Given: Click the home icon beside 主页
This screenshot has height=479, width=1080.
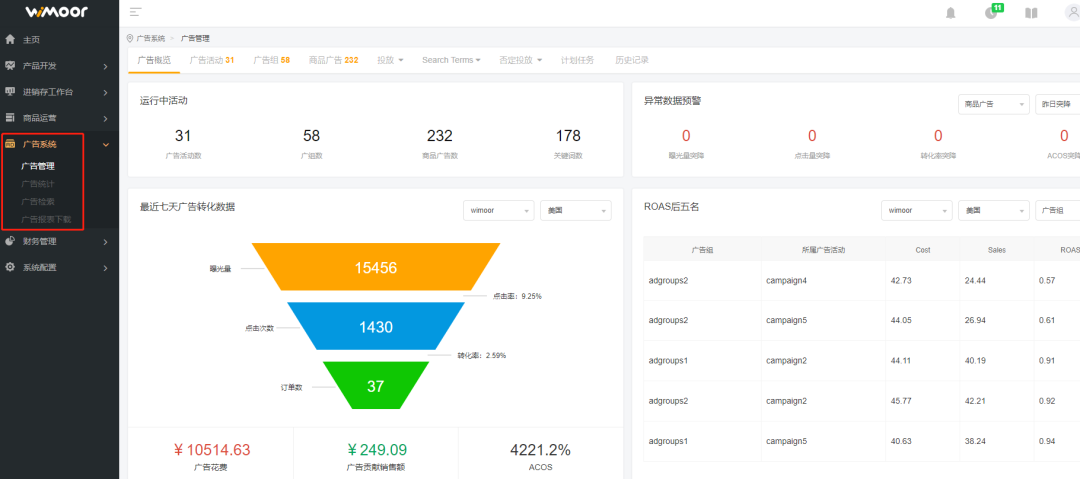Looking at the screenshot, I should pos(10,39).
